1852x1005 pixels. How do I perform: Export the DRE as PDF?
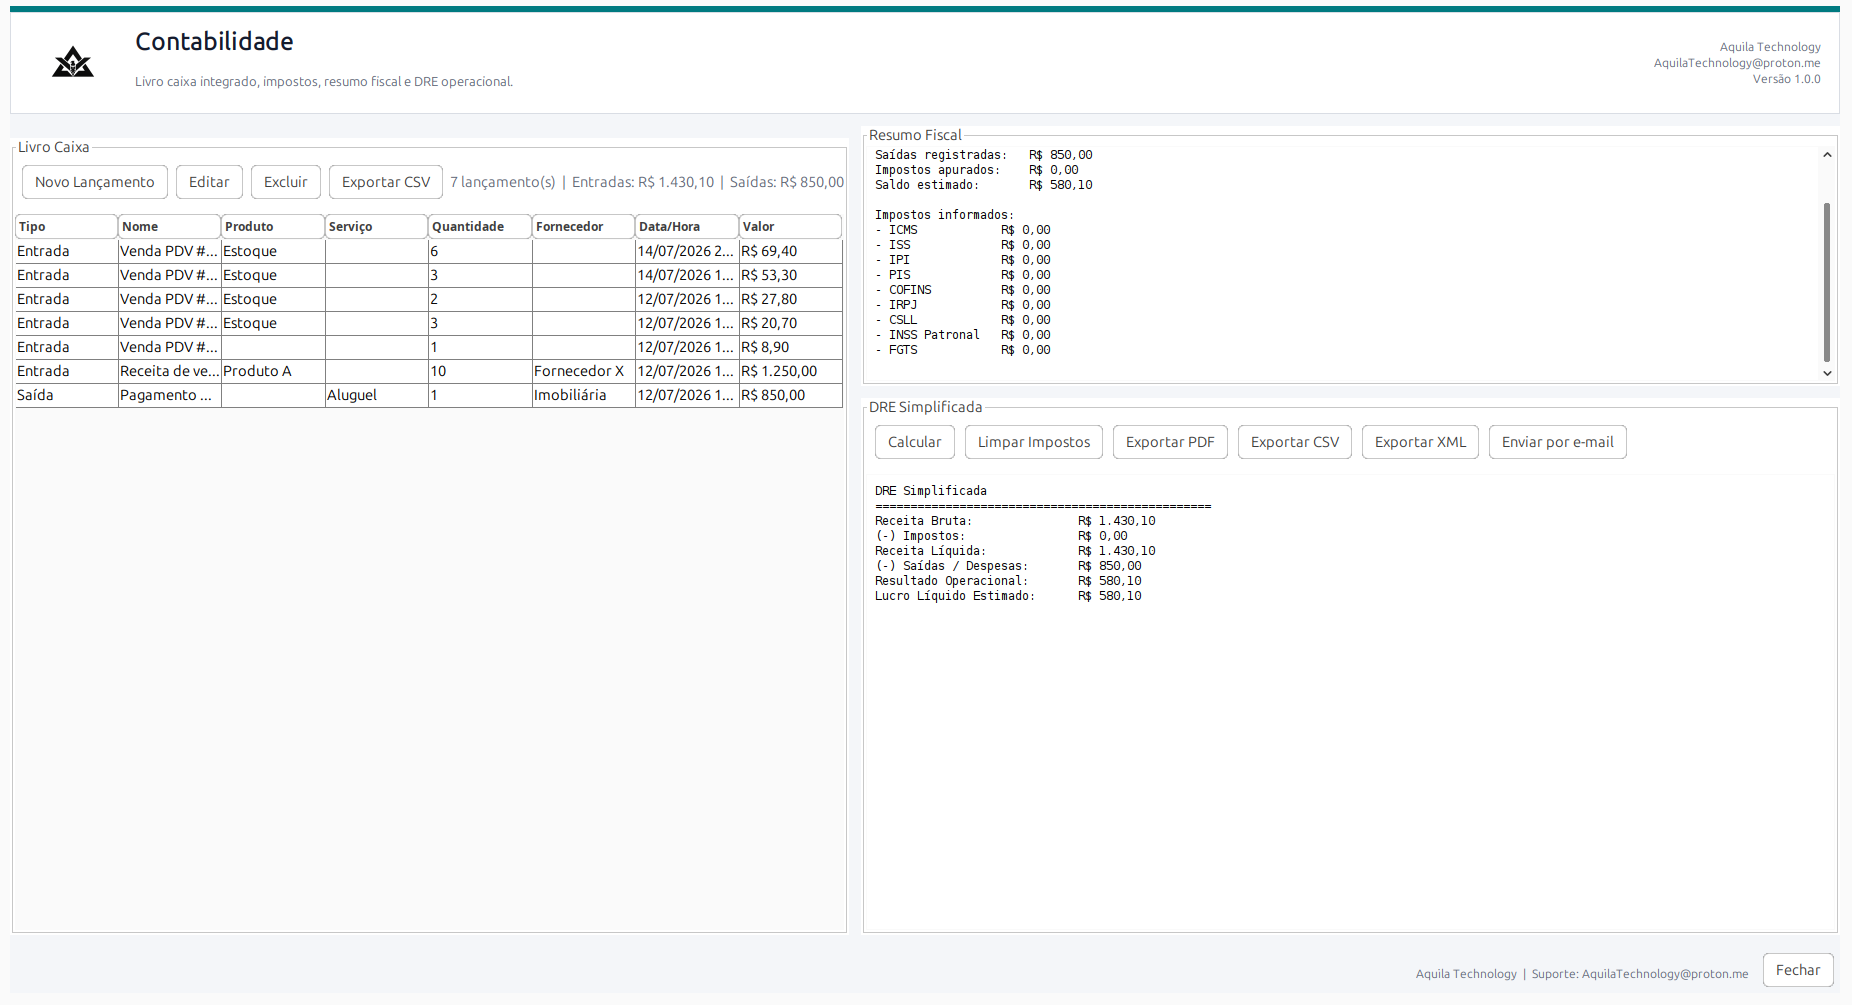click(1170, 442)
